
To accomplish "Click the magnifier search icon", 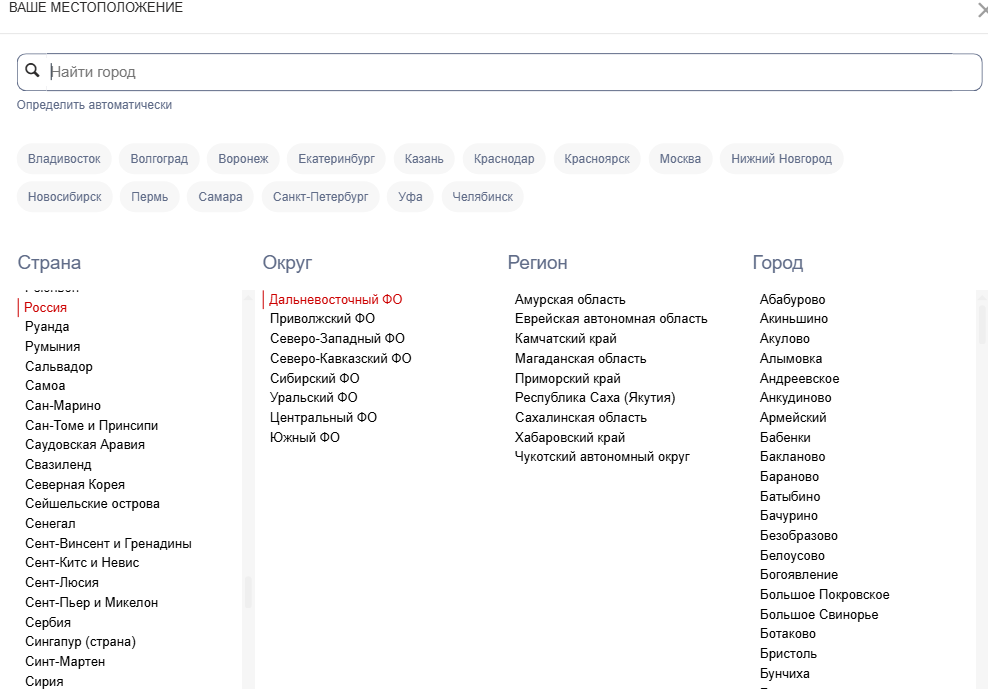I will click(32, 71).
